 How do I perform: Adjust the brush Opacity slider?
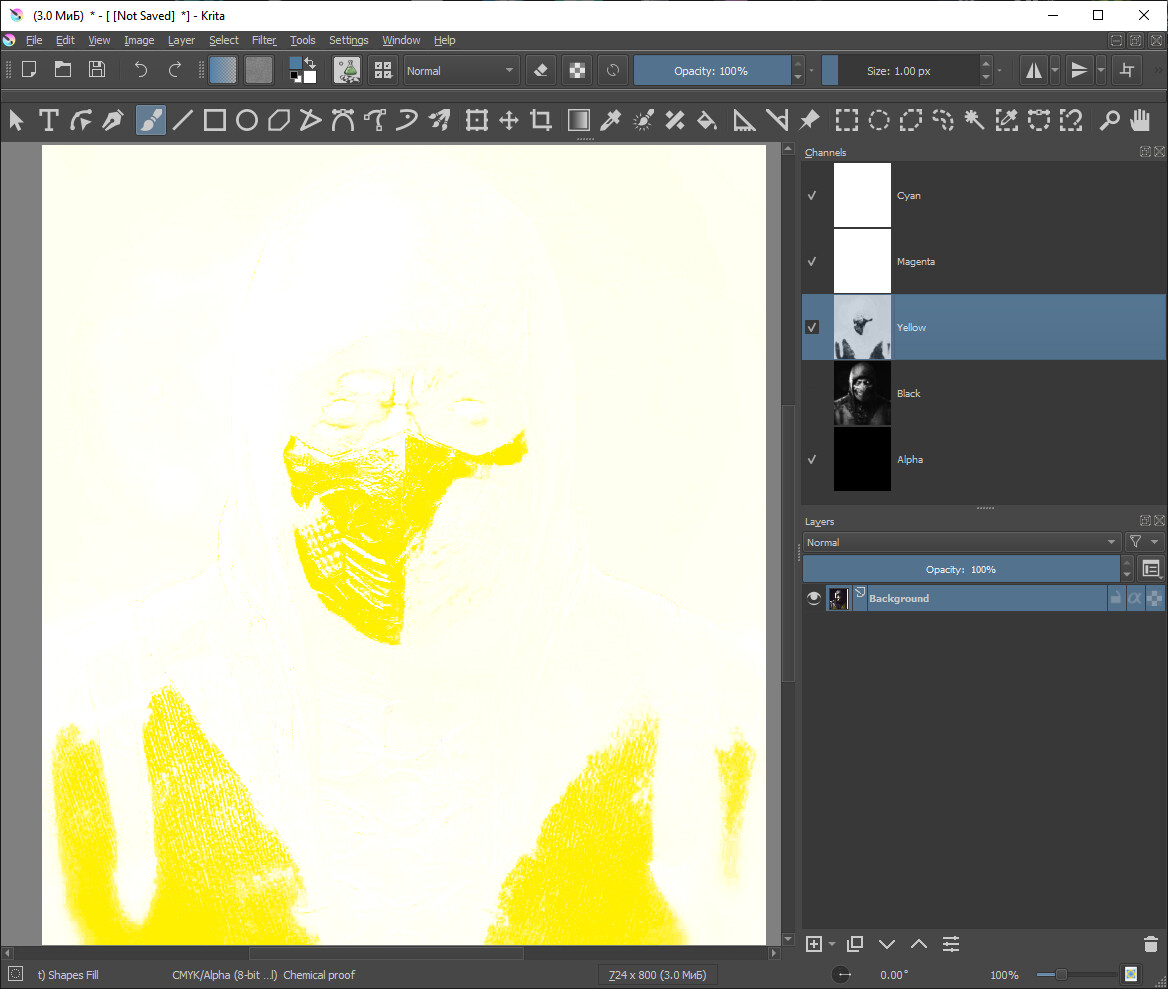711,71
